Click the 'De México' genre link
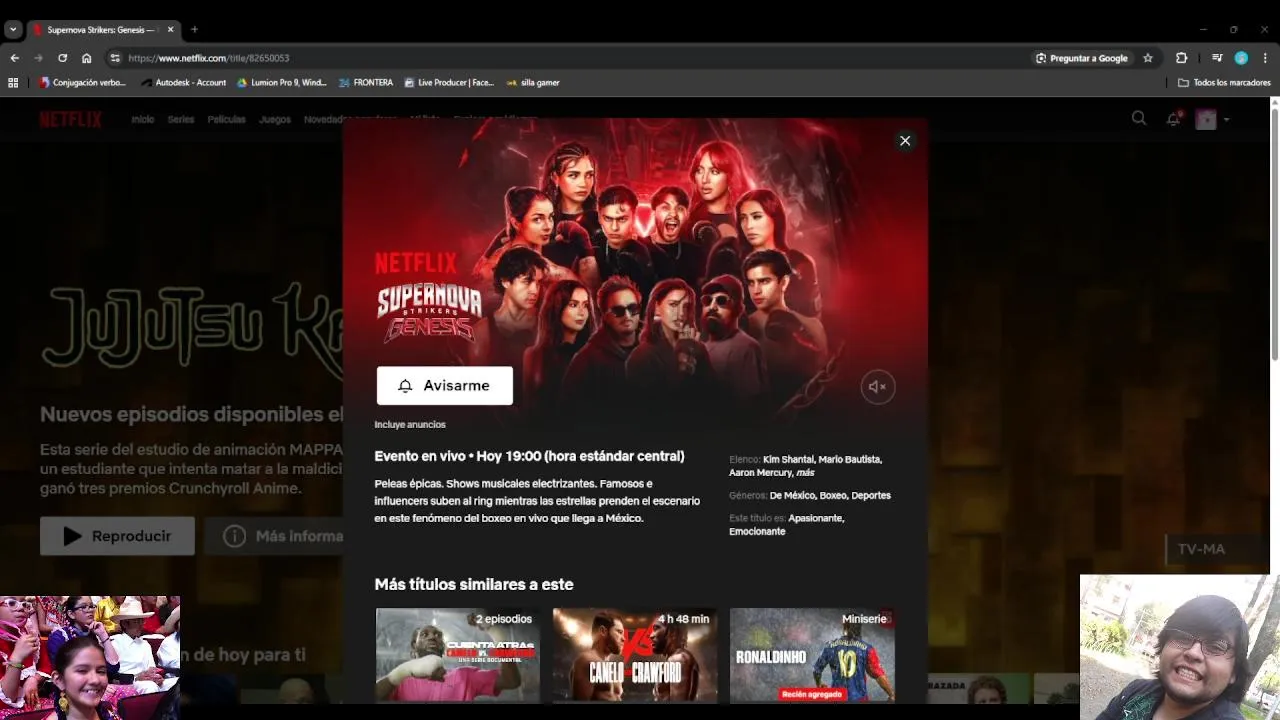 [x=792, y=495]
